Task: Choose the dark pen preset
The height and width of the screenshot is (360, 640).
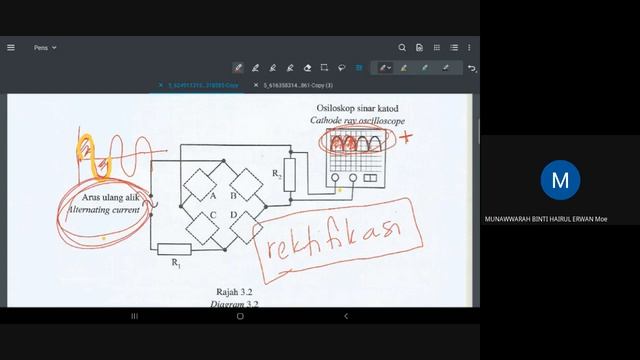Action: click(446, 68)
